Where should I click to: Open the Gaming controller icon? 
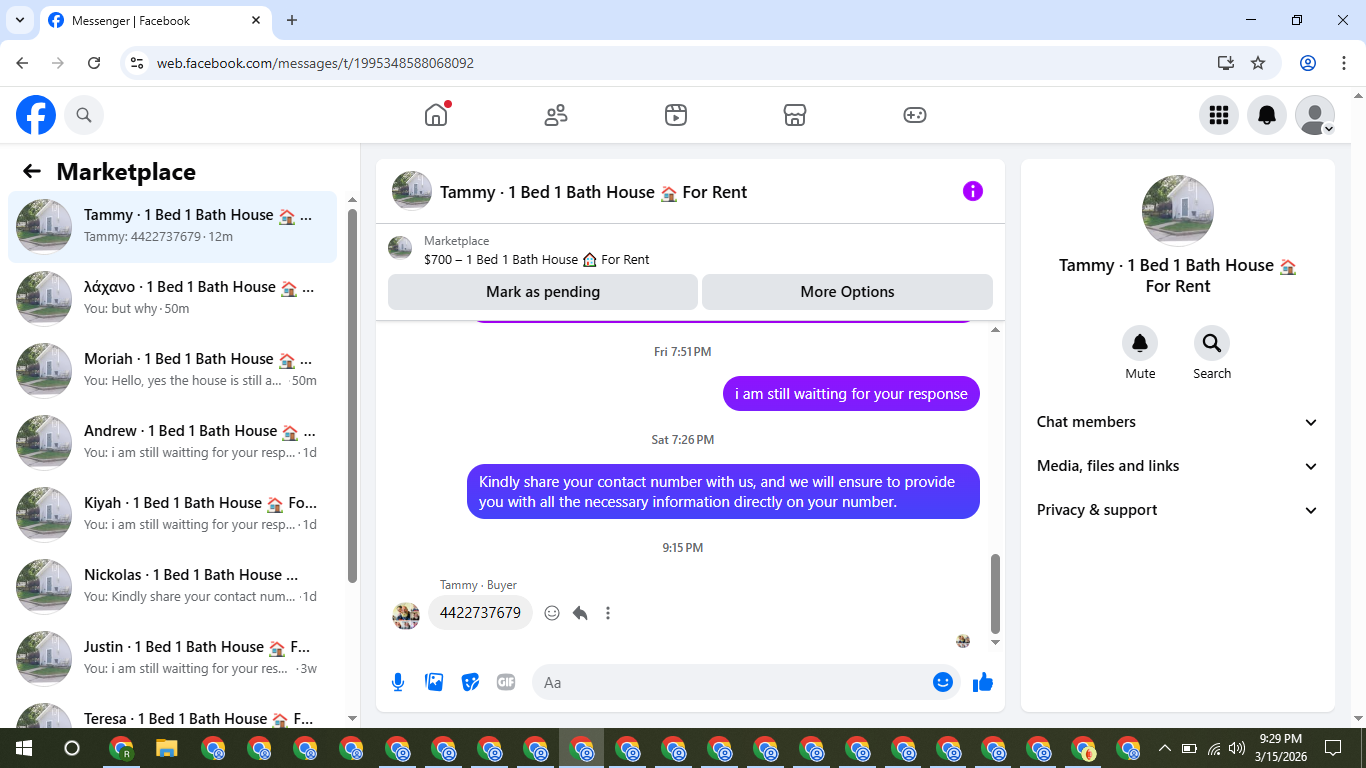(915, 115)
